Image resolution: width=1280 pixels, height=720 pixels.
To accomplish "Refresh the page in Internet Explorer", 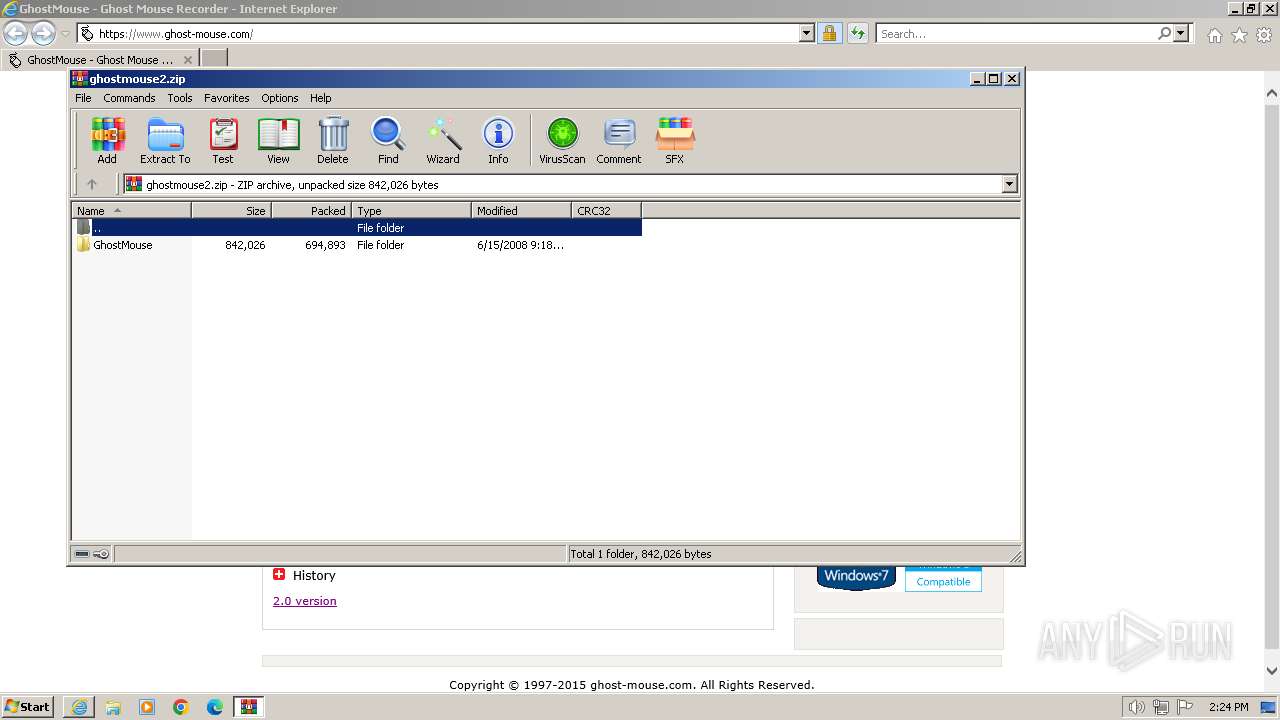I will [857, 33].
